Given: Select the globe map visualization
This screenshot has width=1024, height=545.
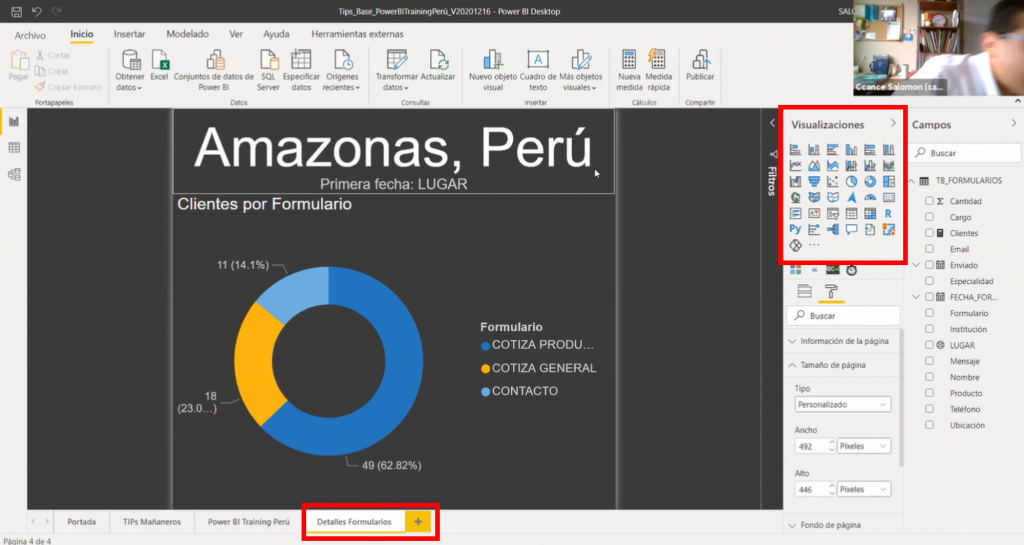Looking at the screenshot, I should pos(795,197).
